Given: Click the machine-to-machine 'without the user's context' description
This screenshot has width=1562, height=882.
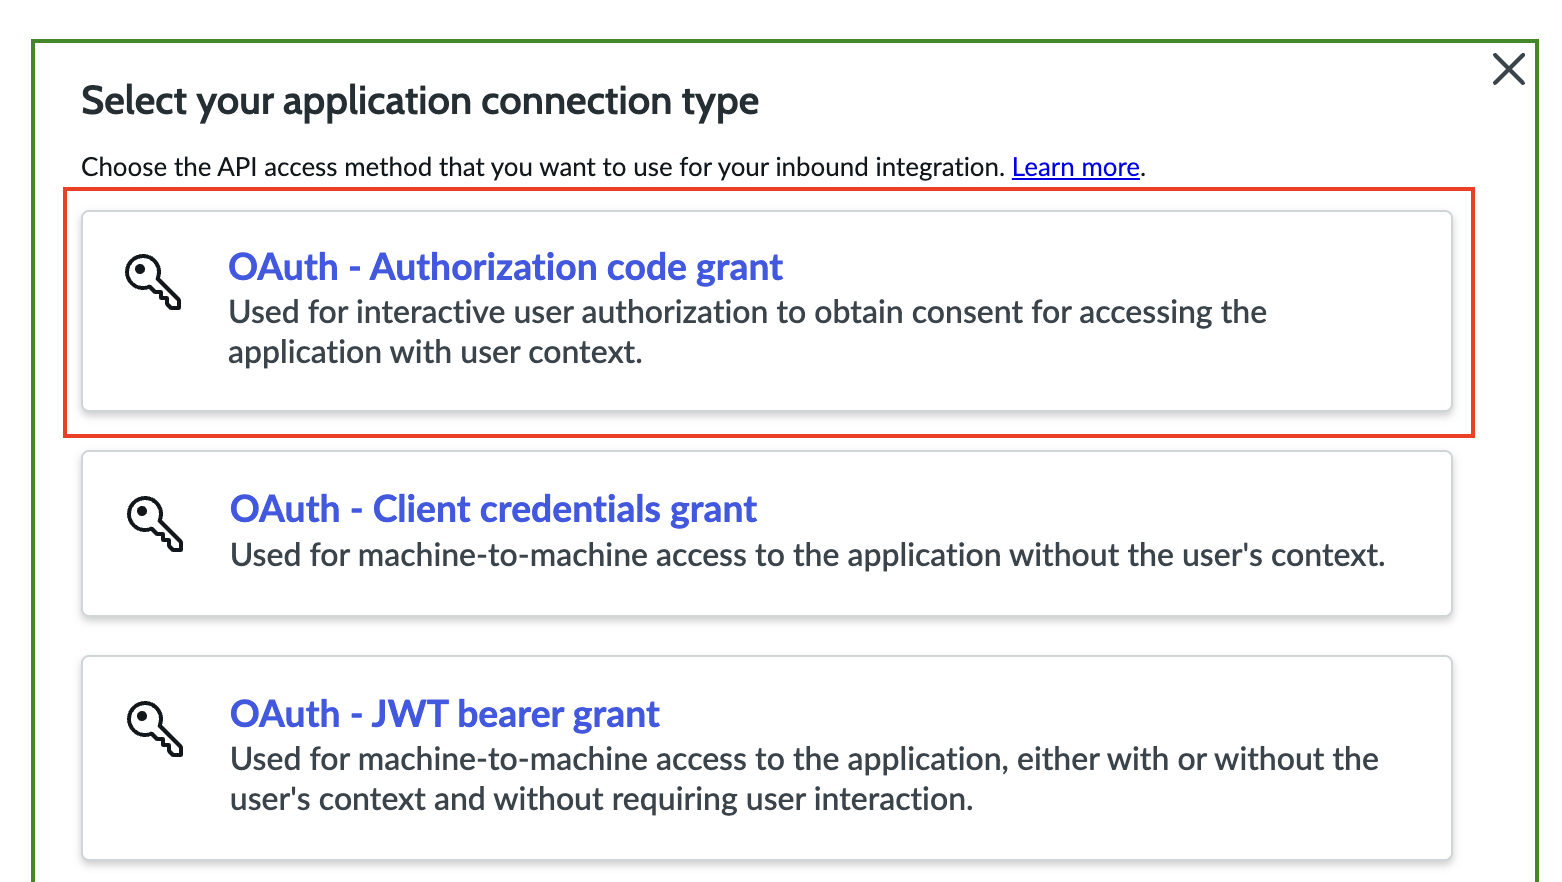Looking at the screenshot, I should [808, 555].
